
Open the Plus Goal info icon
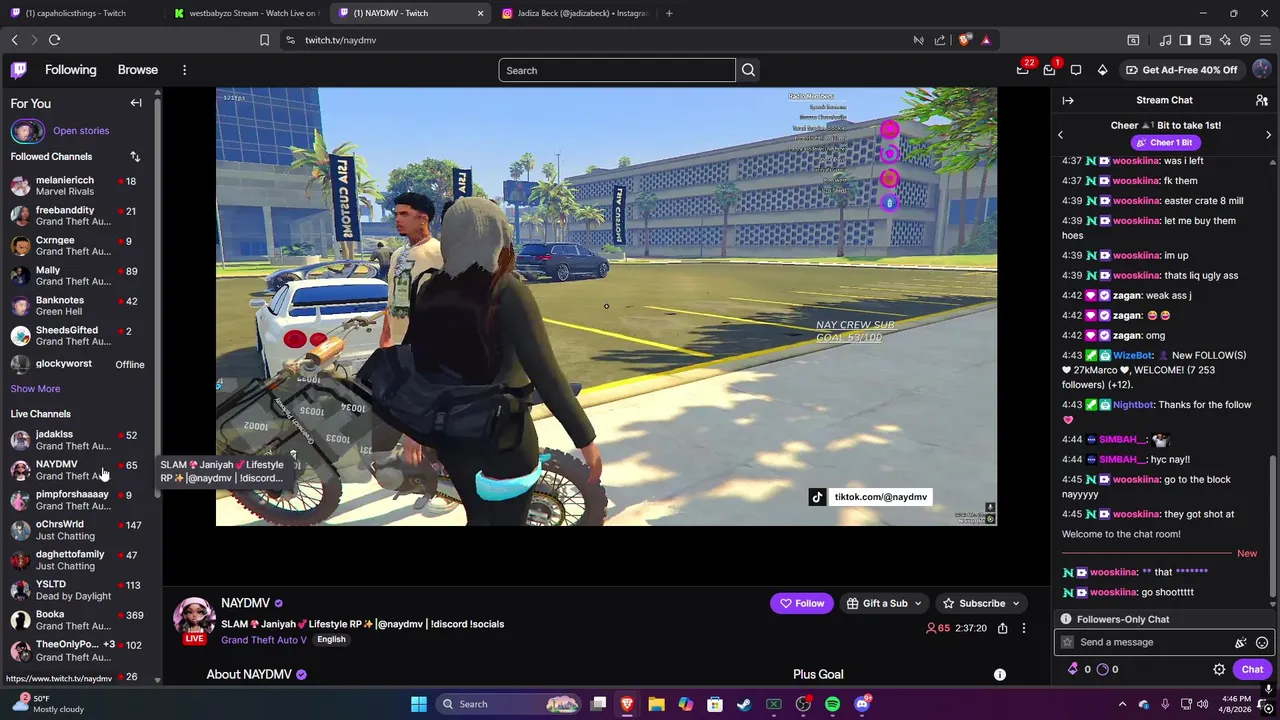pyautogui.click(x=999, y=675)
